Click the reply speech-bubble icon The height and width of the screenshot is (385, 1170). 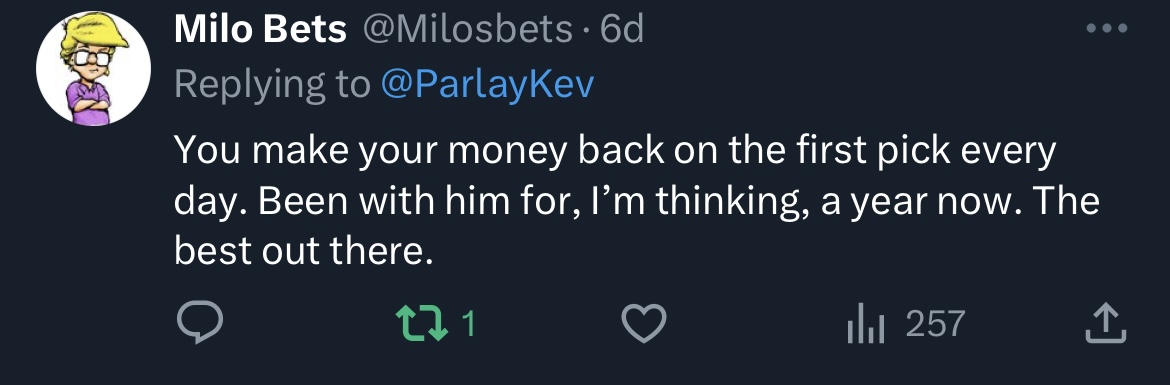(199, 325)
